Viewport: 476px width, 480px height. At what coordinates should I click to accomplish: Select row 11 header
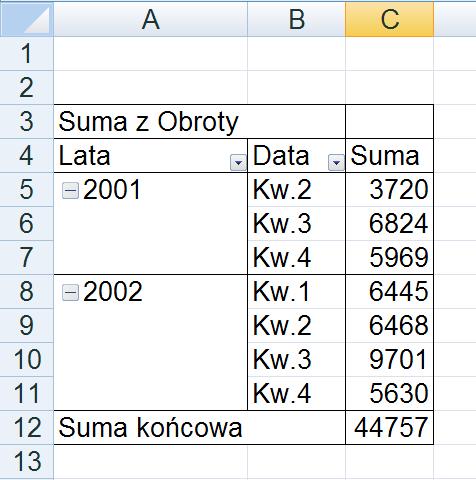pos(27,393)
